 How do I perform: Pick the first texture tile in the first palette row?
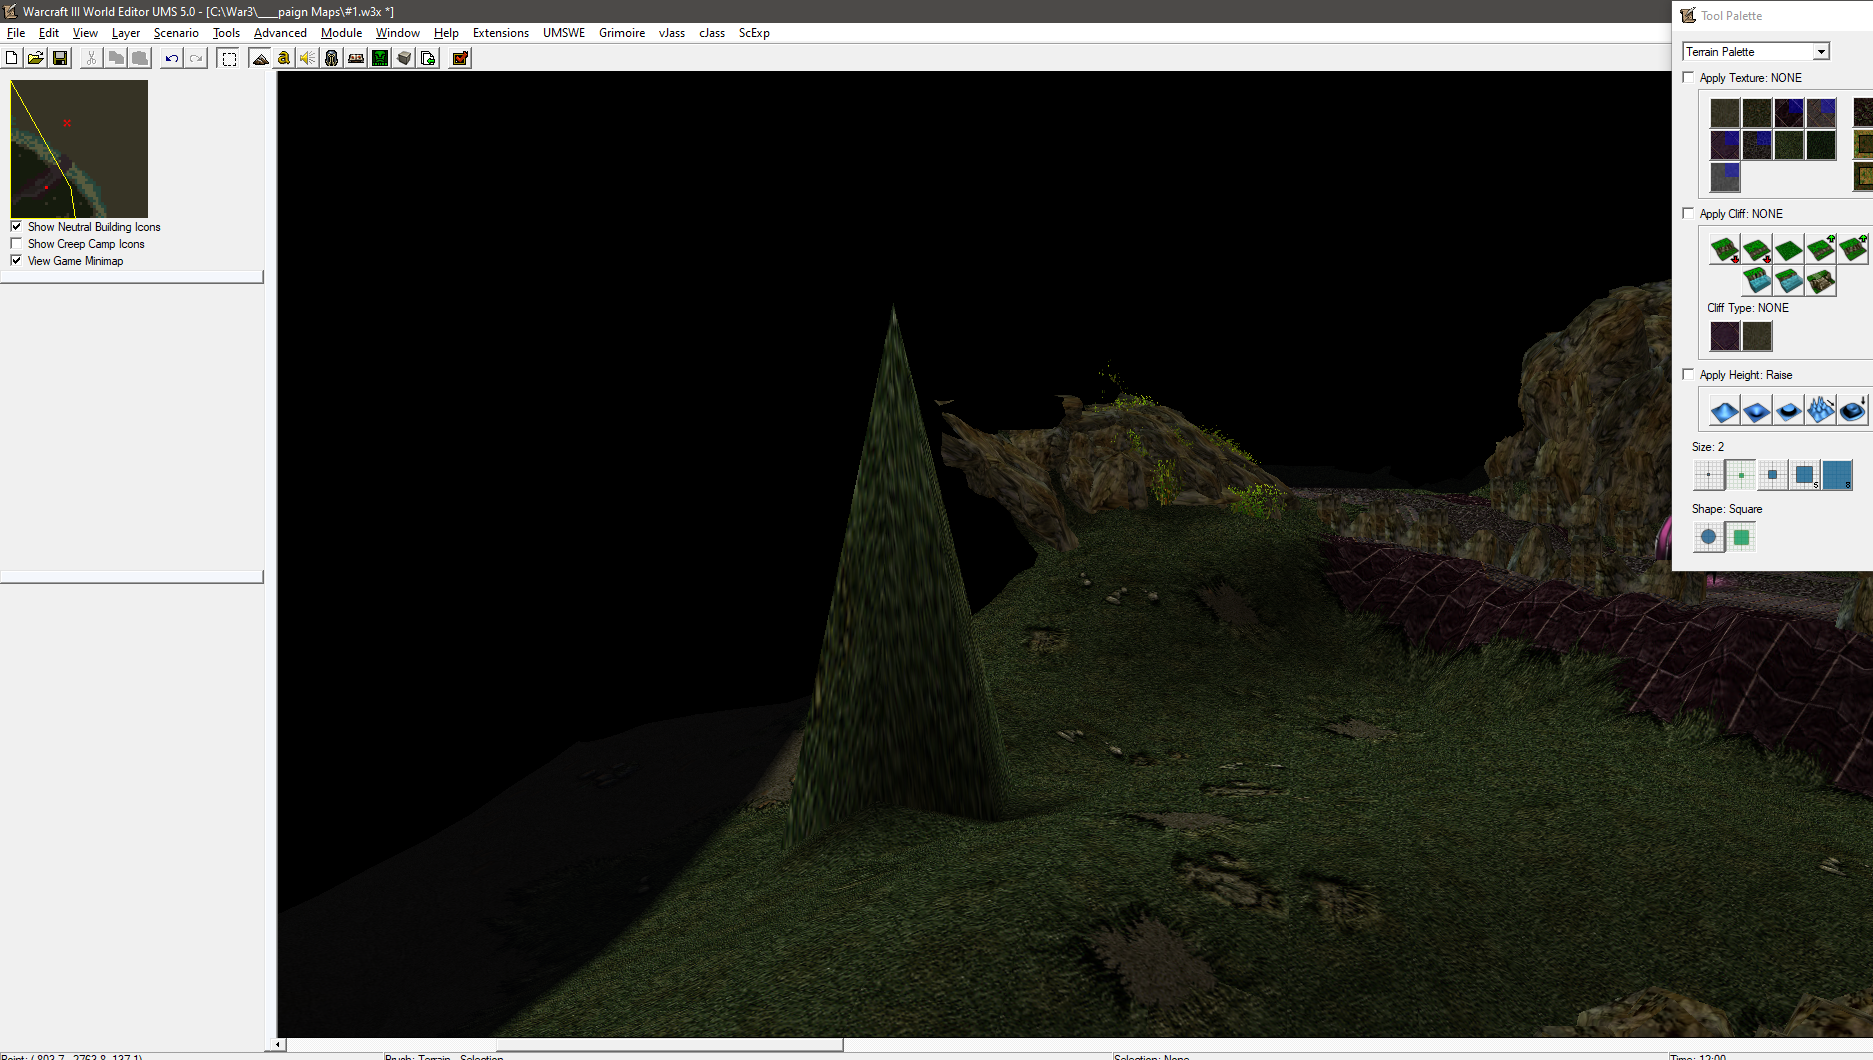pos(1725,113)
